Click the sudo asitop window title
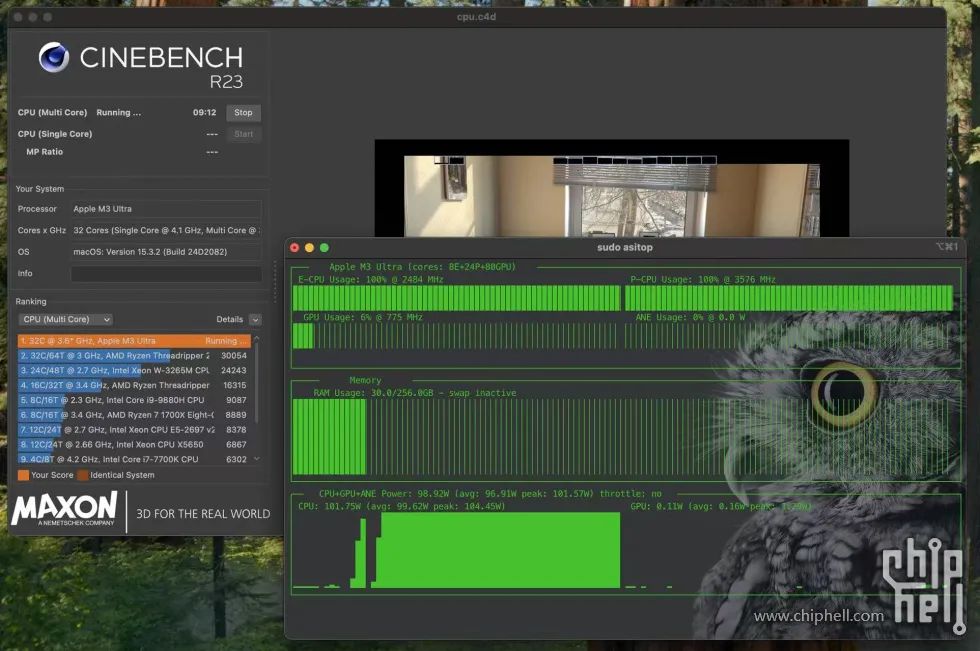This screenshot has width=980, height=651. pyautogui.click(x=625, y=247)
